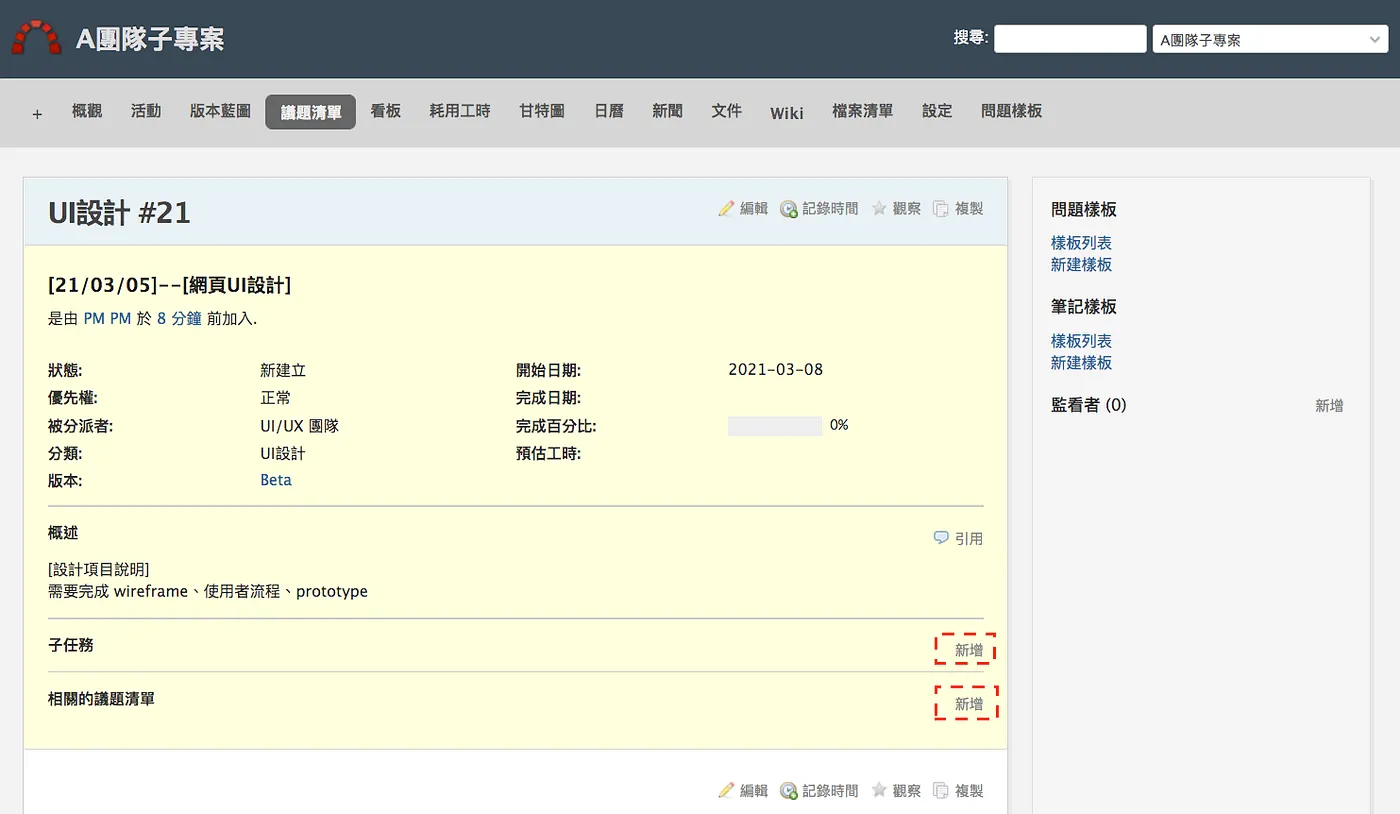Add a watcher with 新增 beside 監看者
The image size is (1400, 814).
pyautogui.click(x=1329, y=406)
